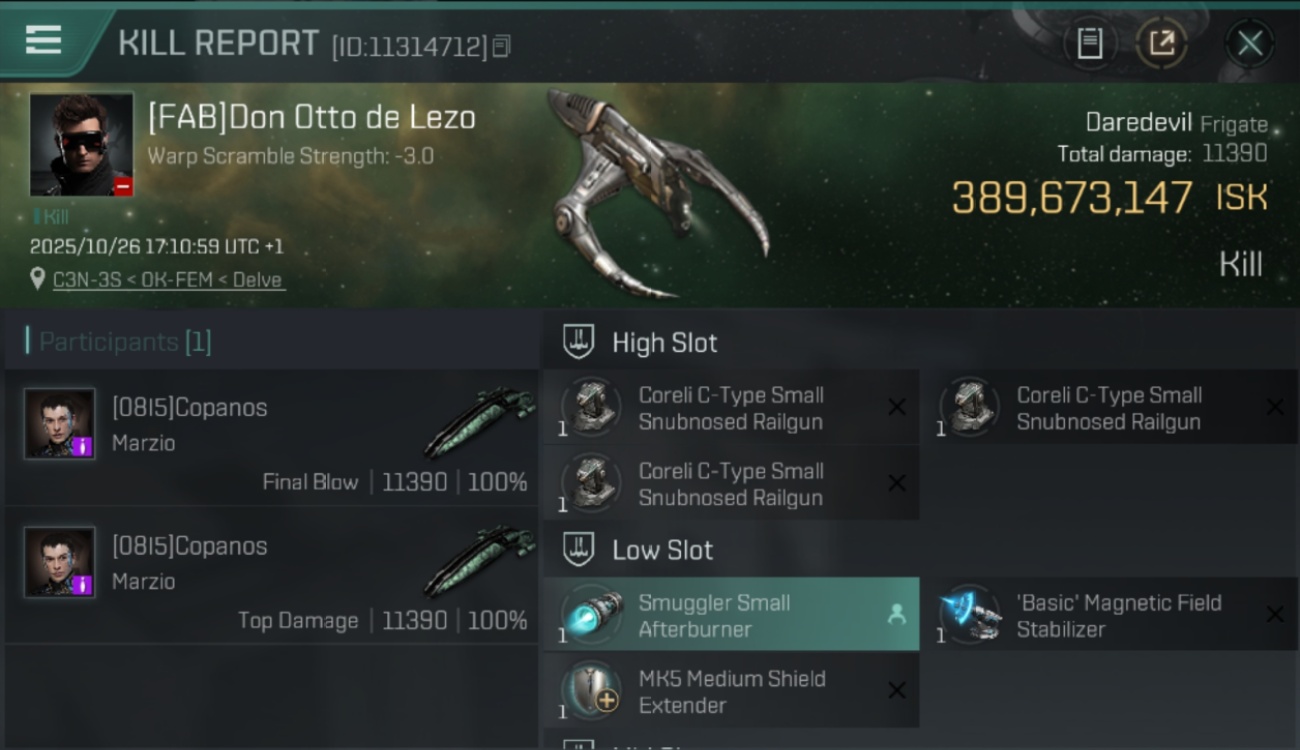The image size is (1300, 750).
Task: Open the clipboard notes icon
Action: point(1089,43)
